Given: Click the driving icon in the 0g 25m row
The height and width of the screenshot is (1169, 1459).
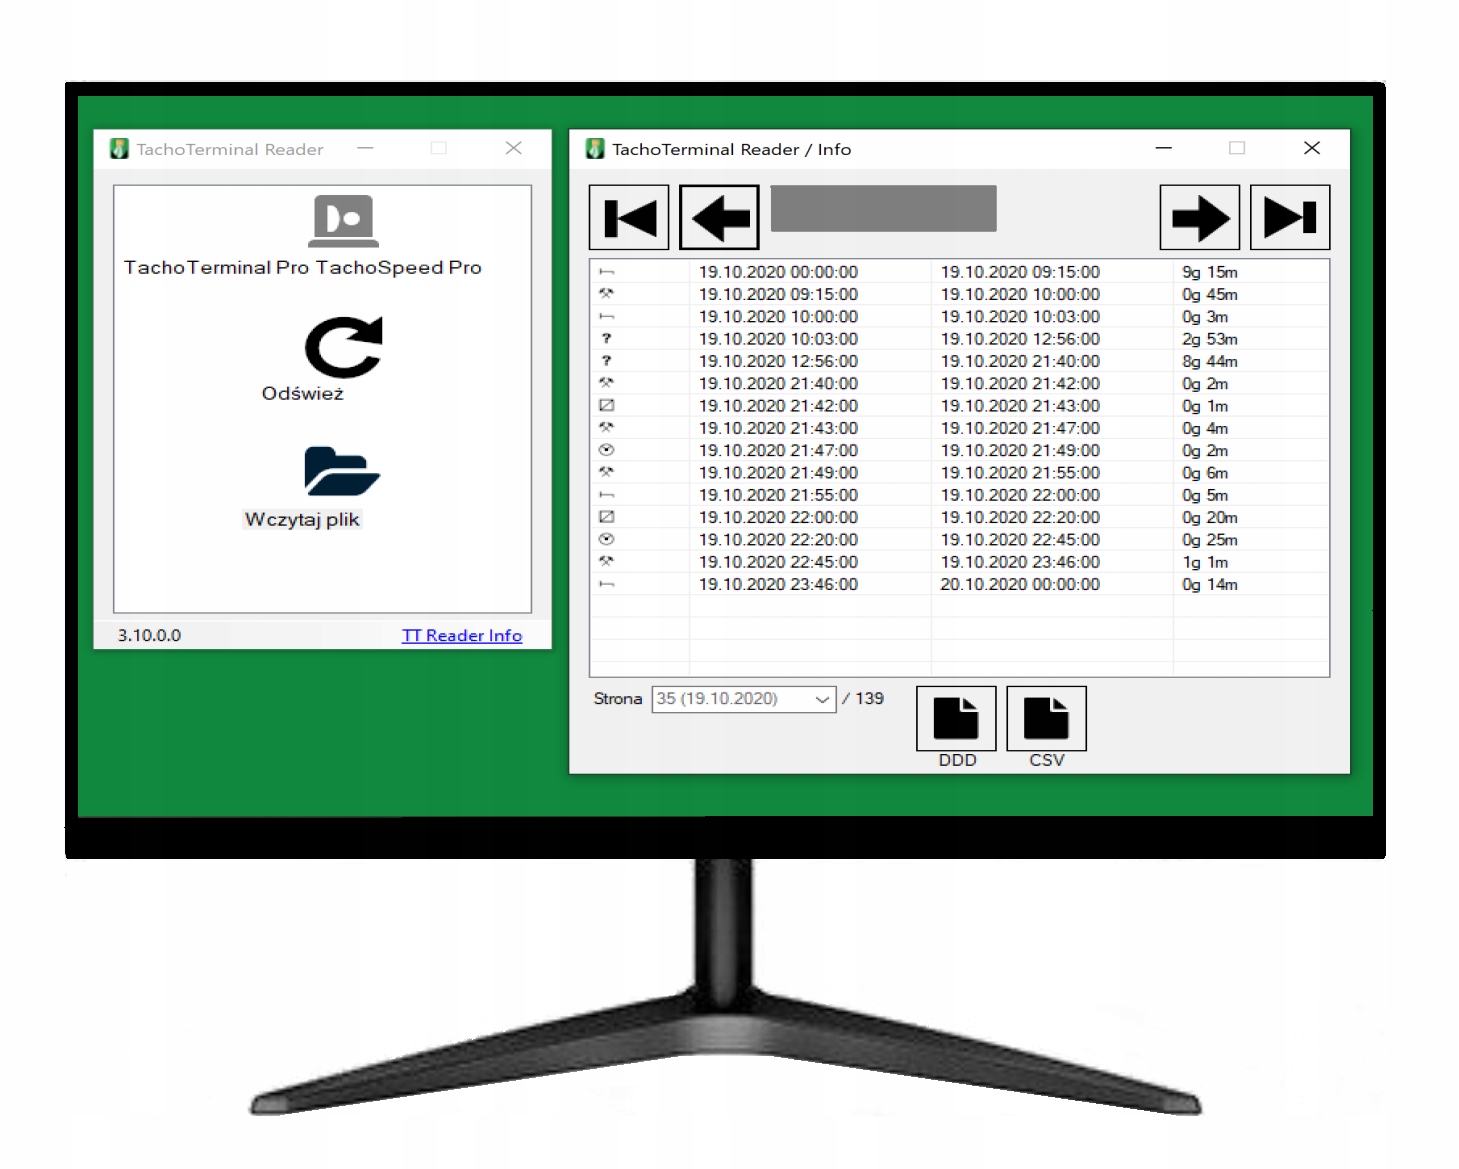Looking at the screenshot, I should [x=606, y=539].
